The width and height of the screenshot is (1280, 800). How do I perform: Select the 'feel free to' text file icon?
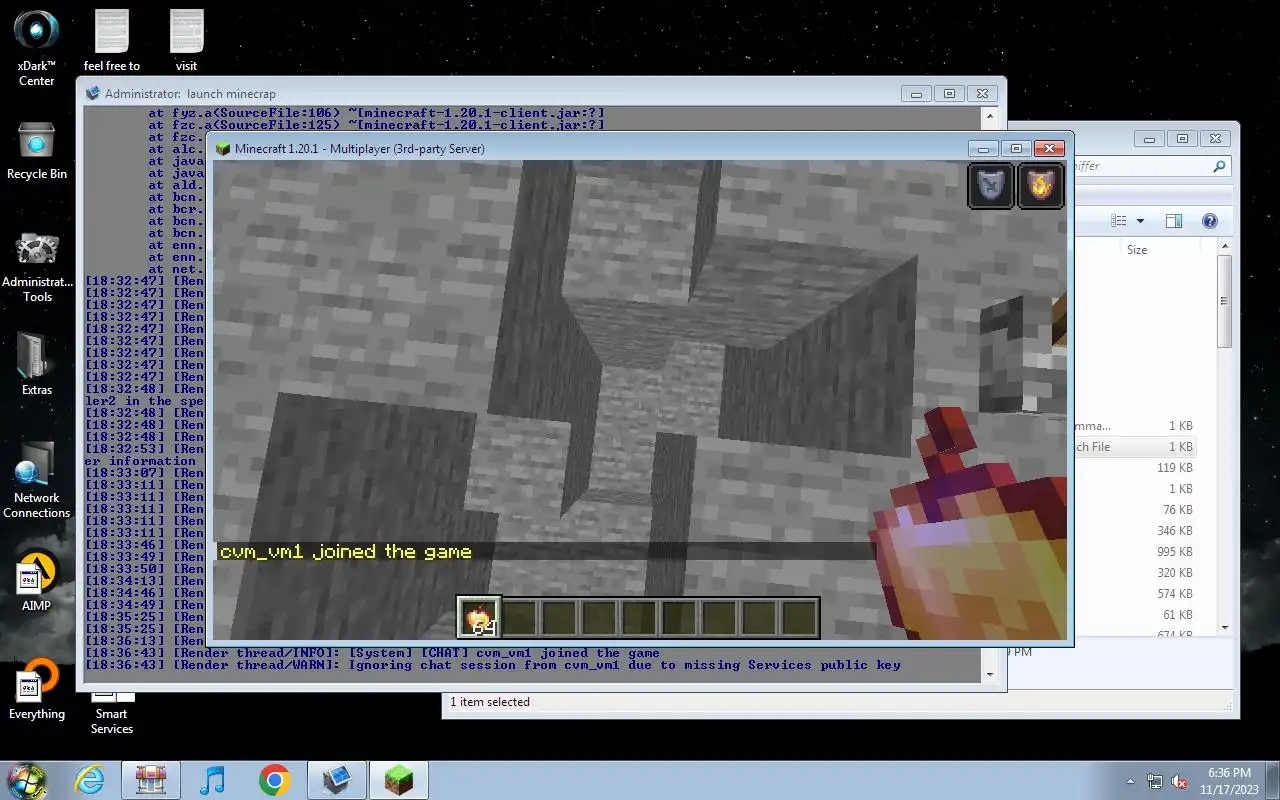tap(112, 40)
